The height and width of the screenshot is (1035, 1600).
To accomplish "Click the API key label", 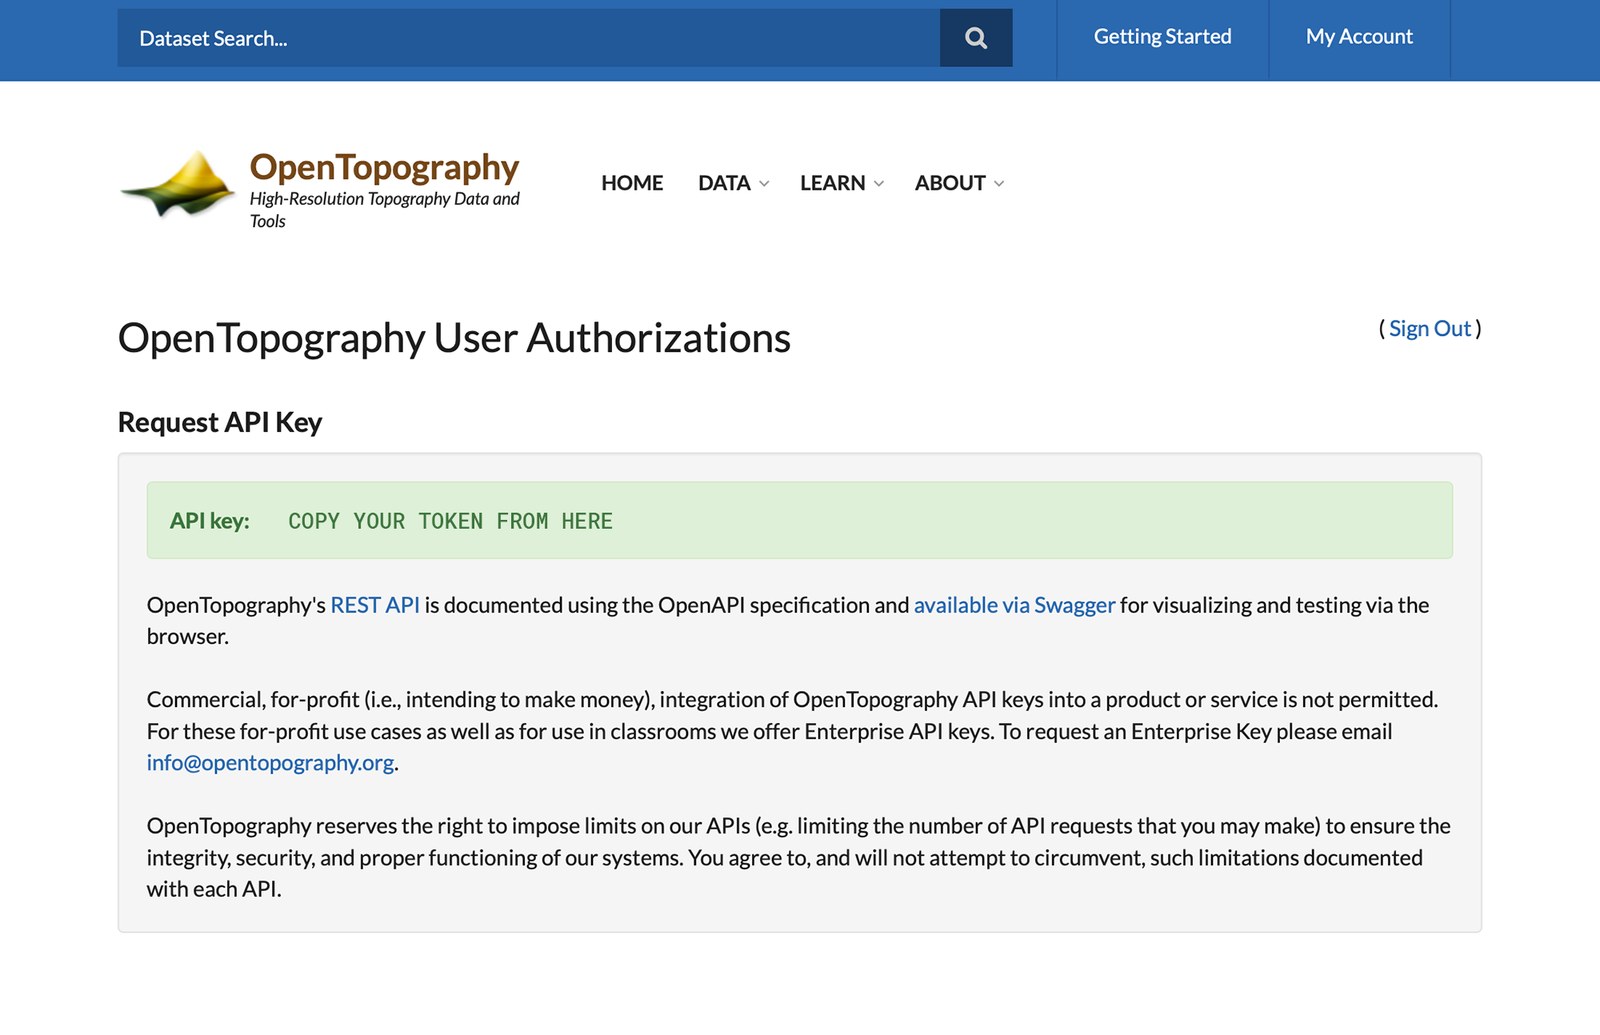I will click(x=209, y=521).
